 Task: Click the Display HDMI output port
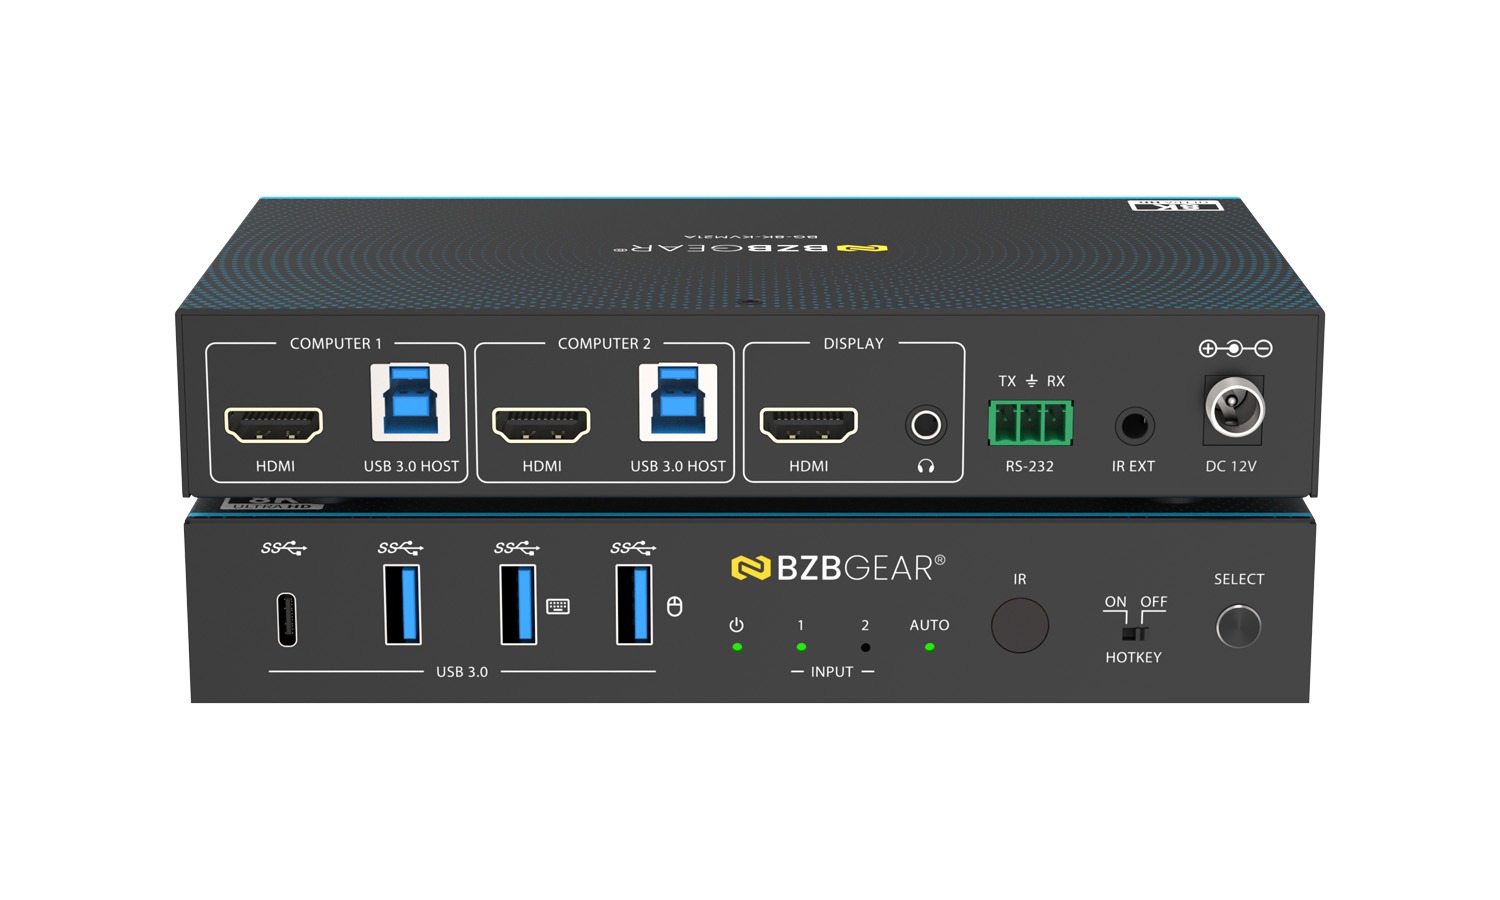(x=808, y=424)
